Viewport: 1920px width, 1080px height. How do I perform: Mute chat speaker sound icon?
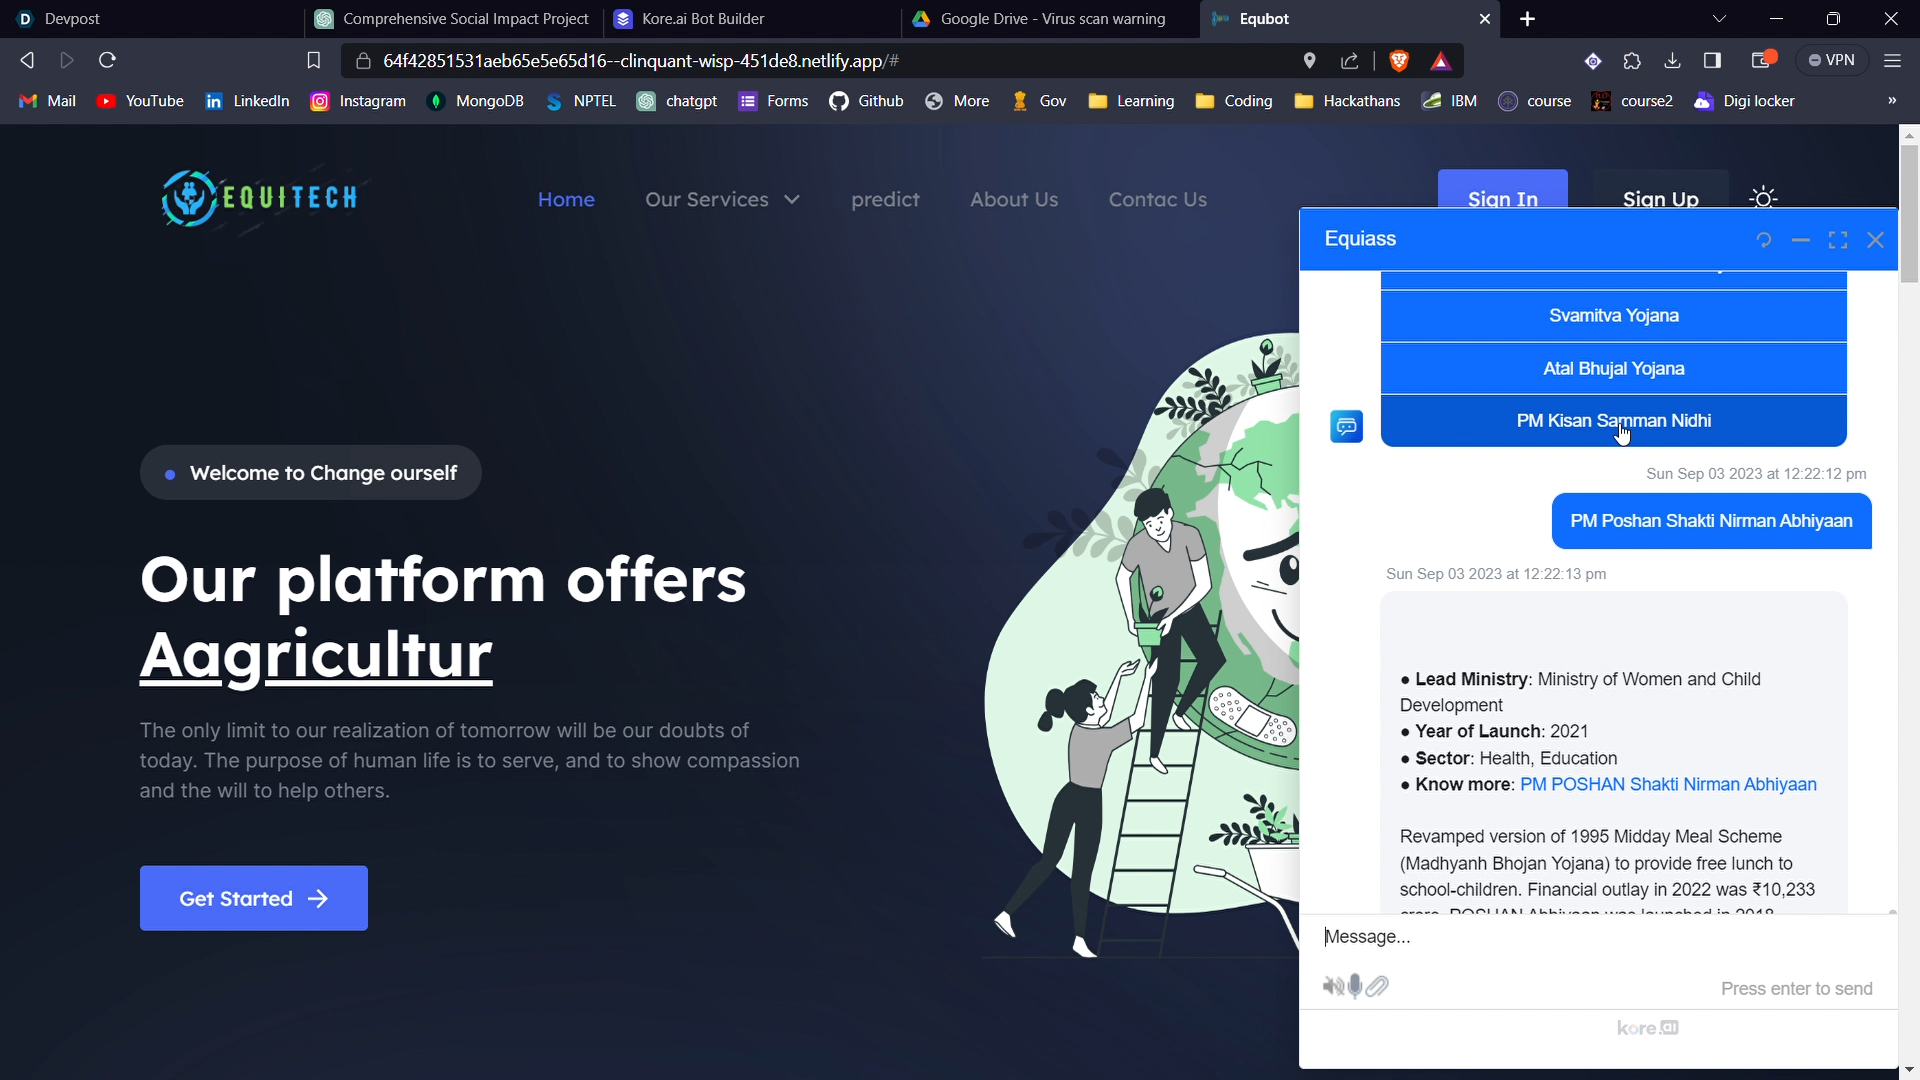click(1332, 987)
